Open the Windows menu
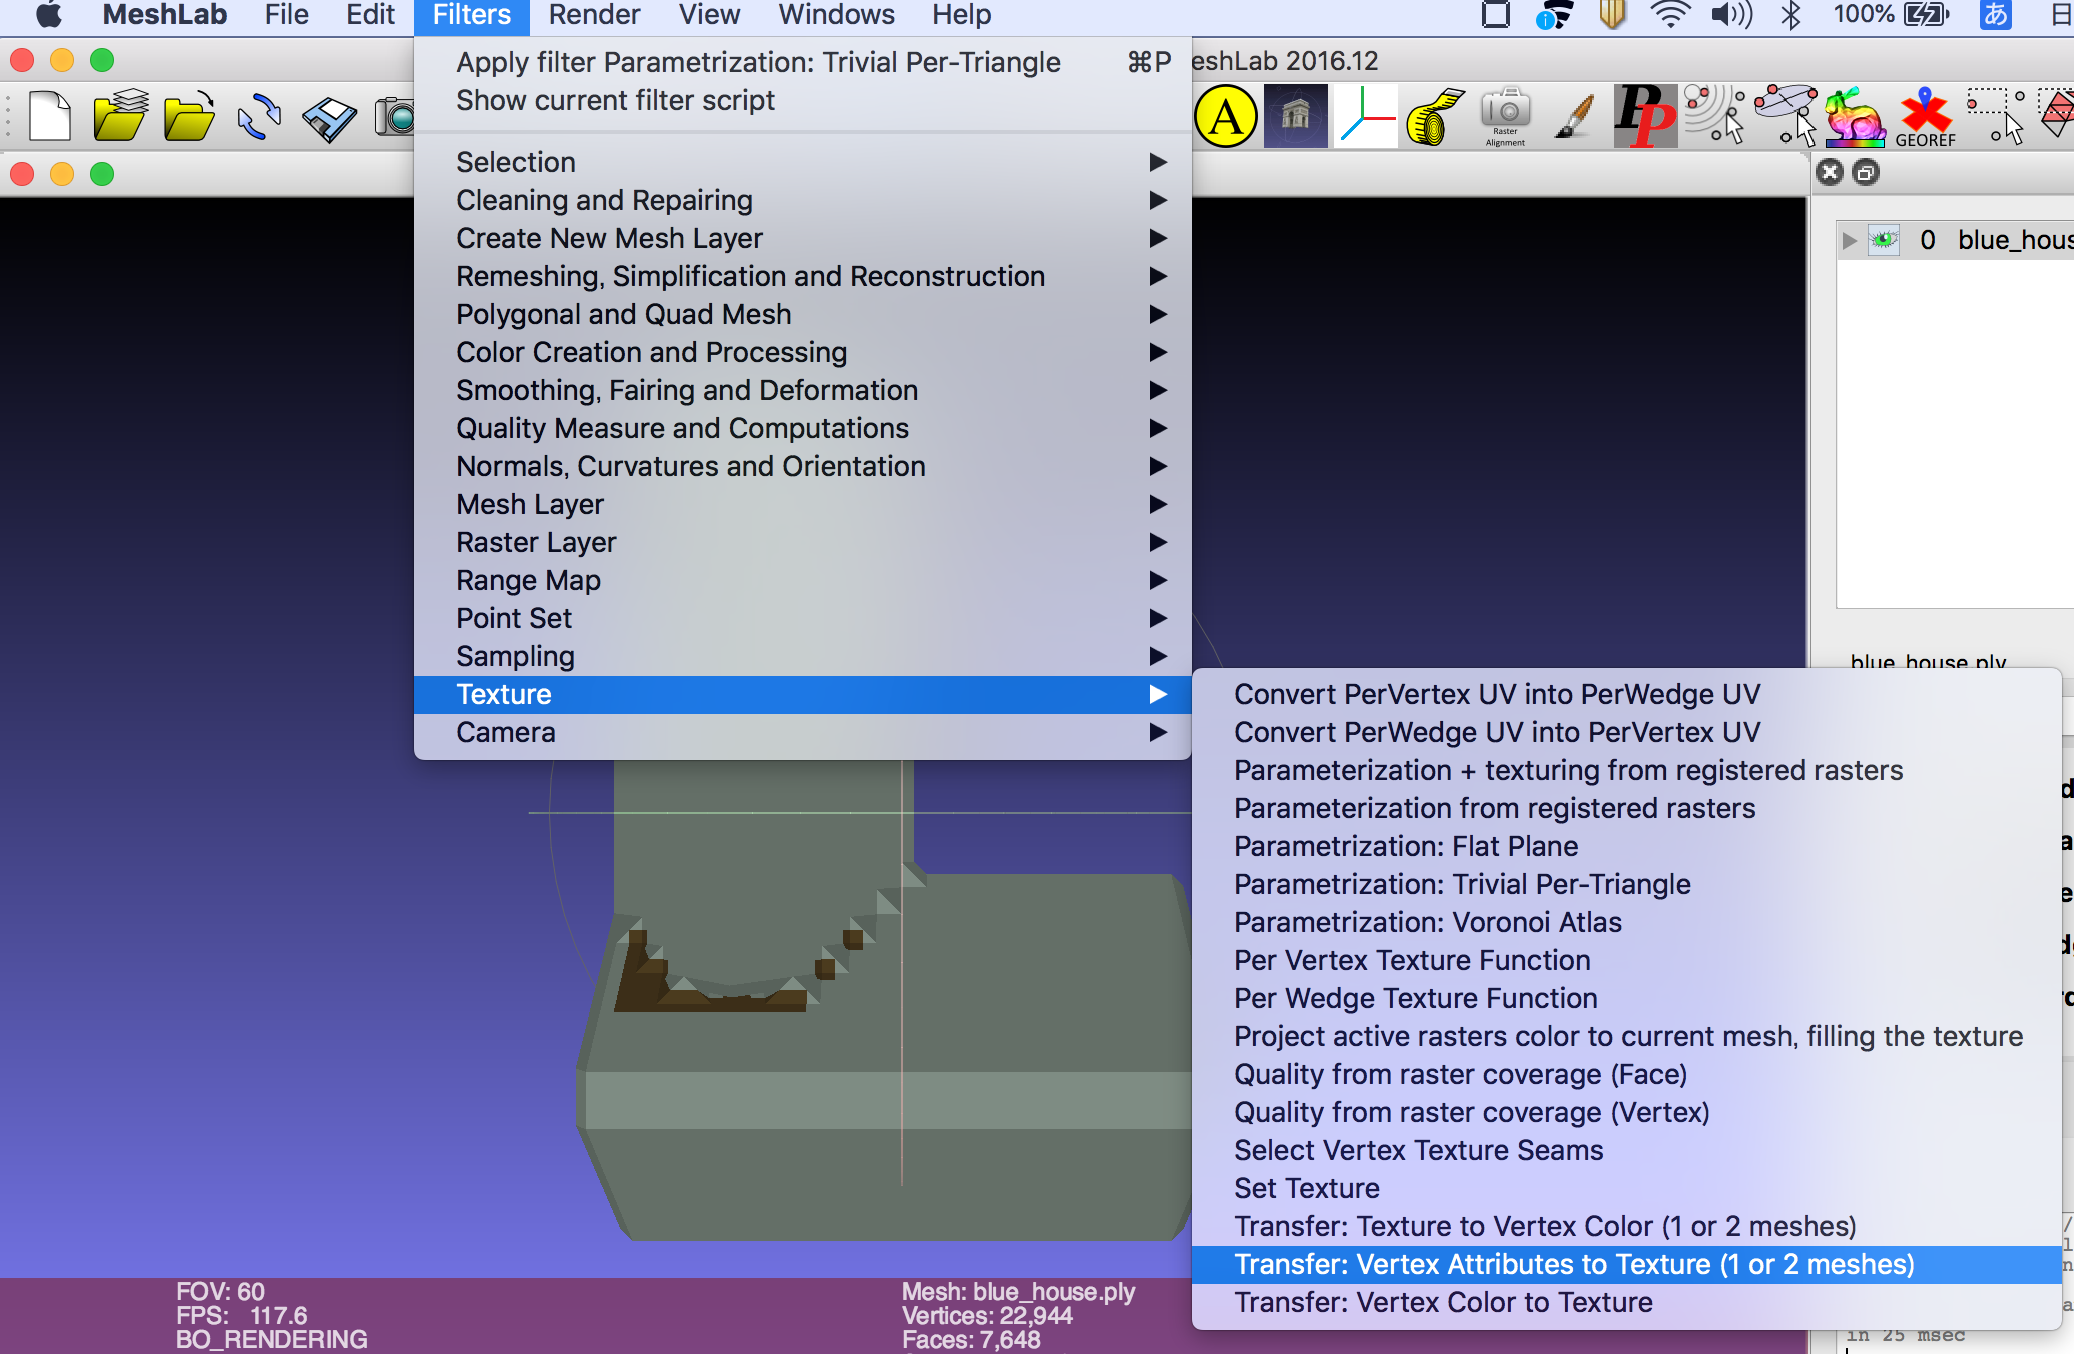Viewport: 2074px width, 1354px height. click(x=836, y=15)
